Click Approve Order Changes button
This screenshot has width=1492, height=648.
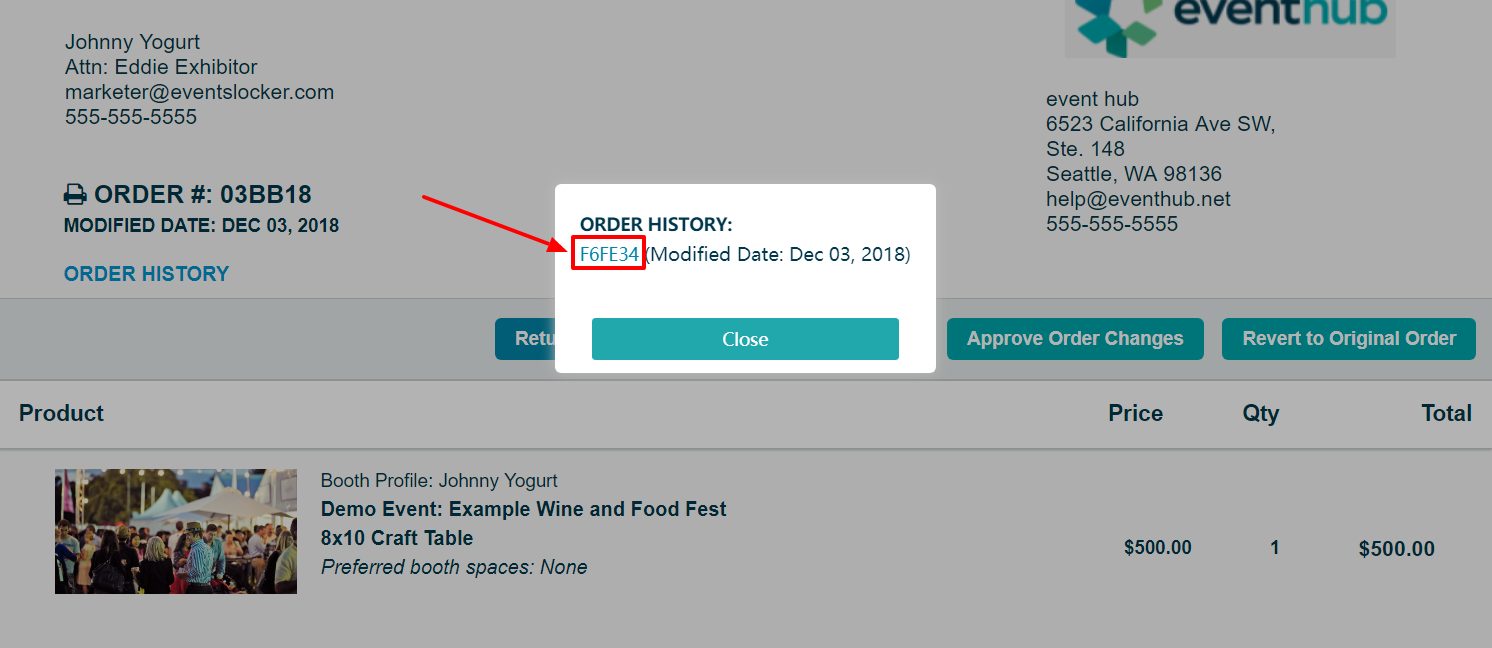[x=1075, y=339]
